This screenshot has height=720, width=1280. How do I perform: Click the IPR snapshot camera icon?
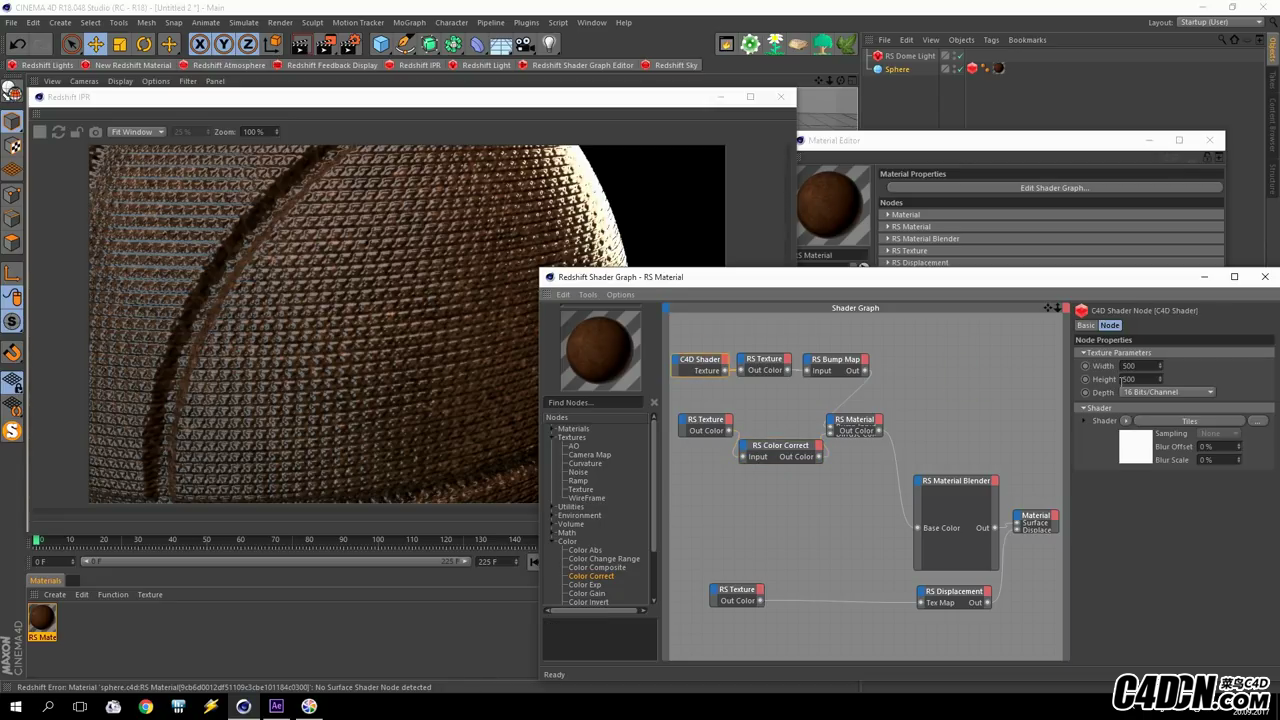(95, 132)
